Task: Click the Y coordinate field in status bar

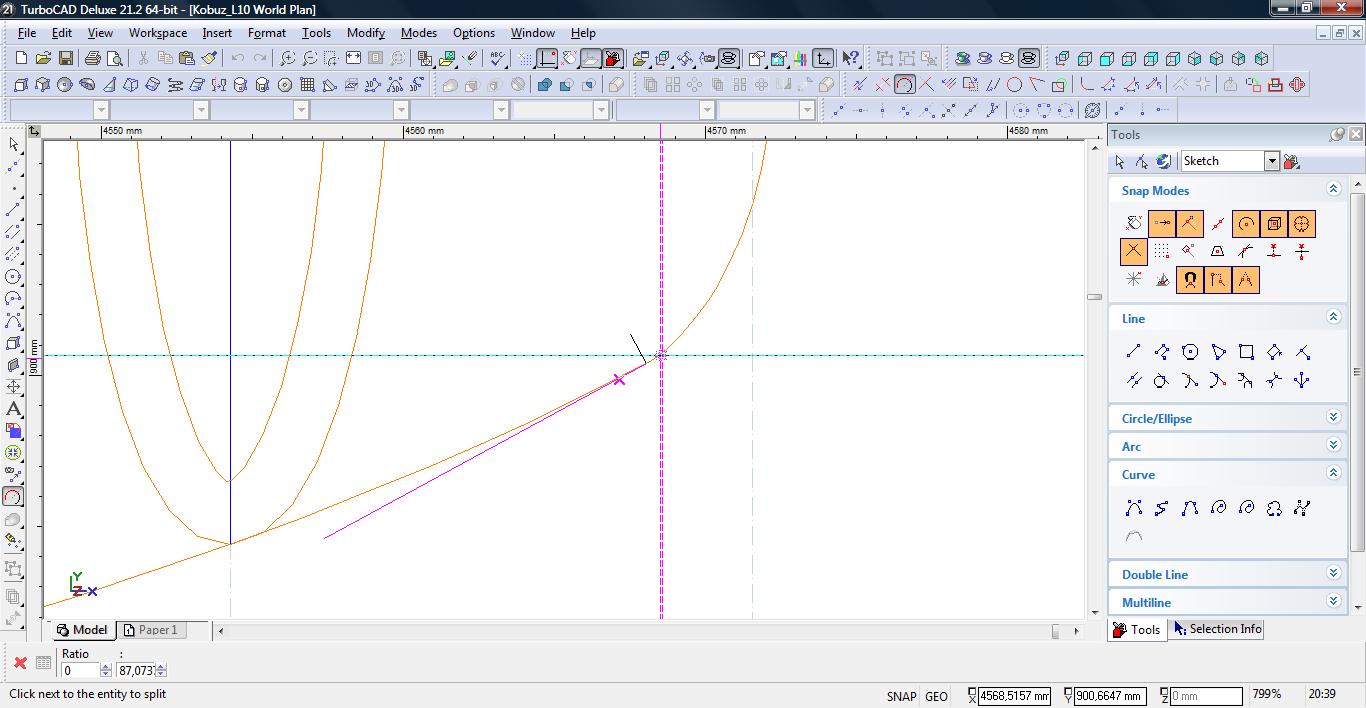Action: 1109,696
